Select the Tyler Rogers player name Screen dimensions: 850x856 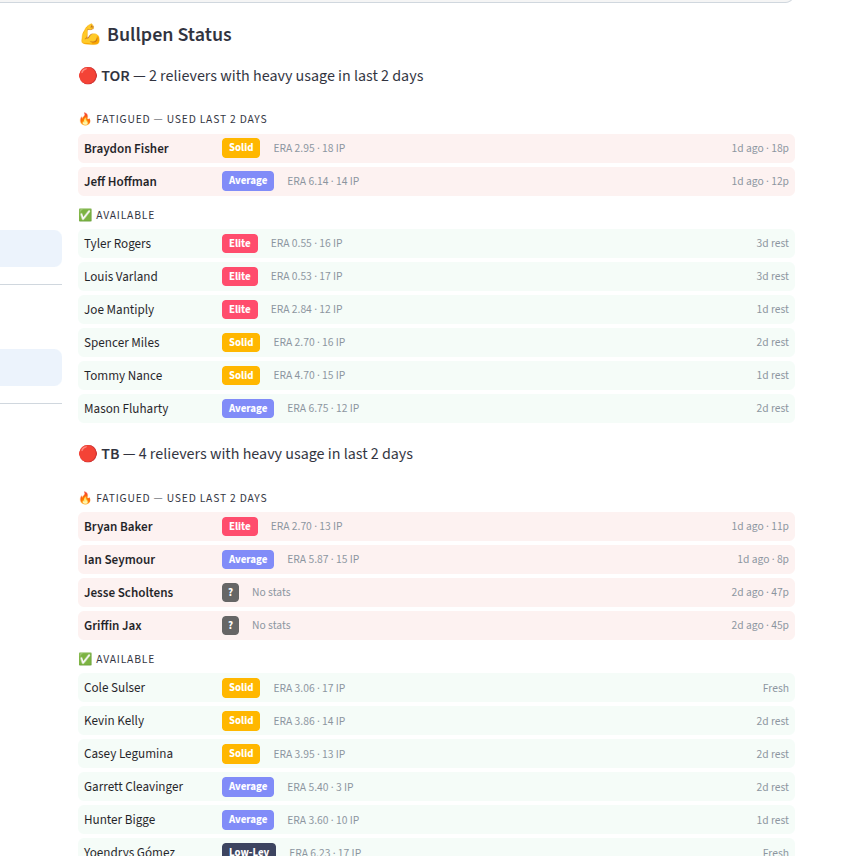(x=117, y=244)
